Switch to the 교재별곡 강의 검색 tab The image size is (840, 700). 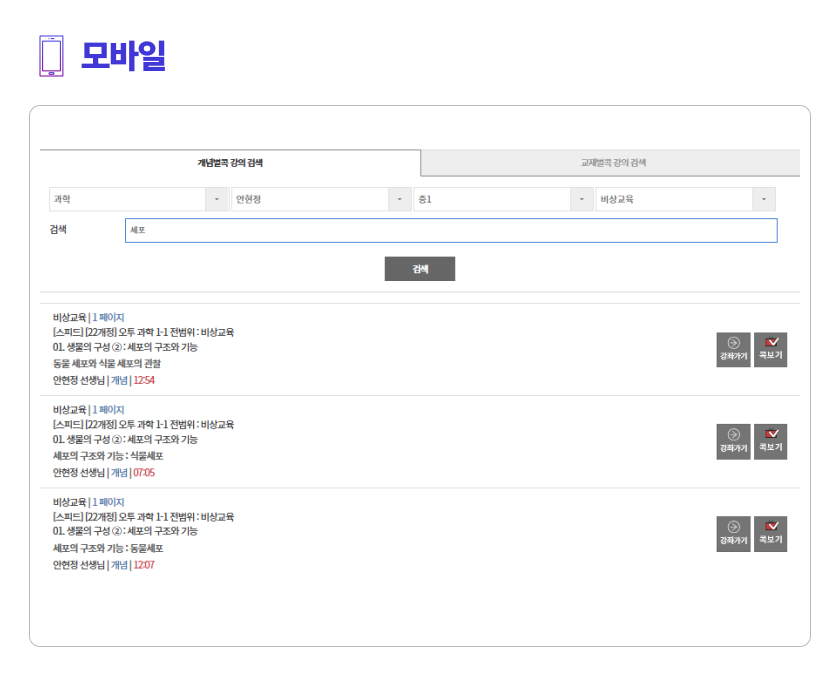pyautogui.click(x=612, y=163)
